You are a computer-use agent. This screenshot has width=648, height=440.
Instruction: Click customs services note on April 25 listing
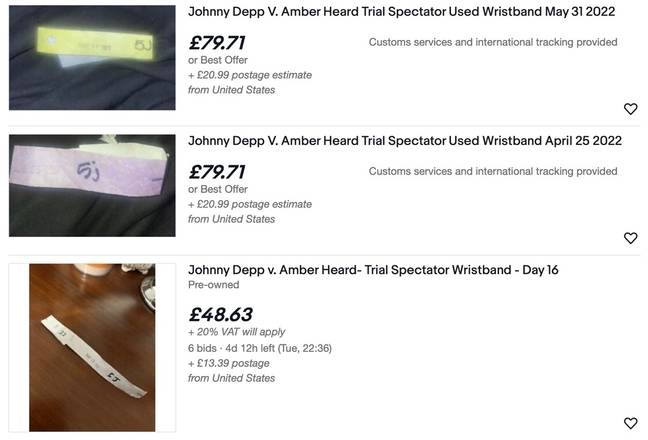click(493, 171)
